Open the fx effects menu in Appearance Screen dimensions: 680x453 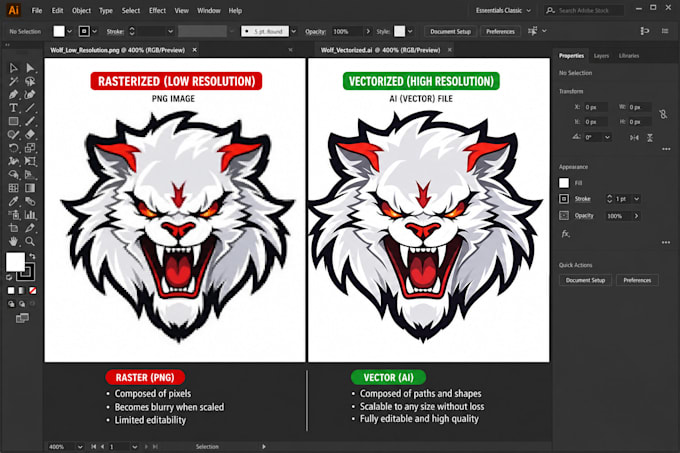565,234
